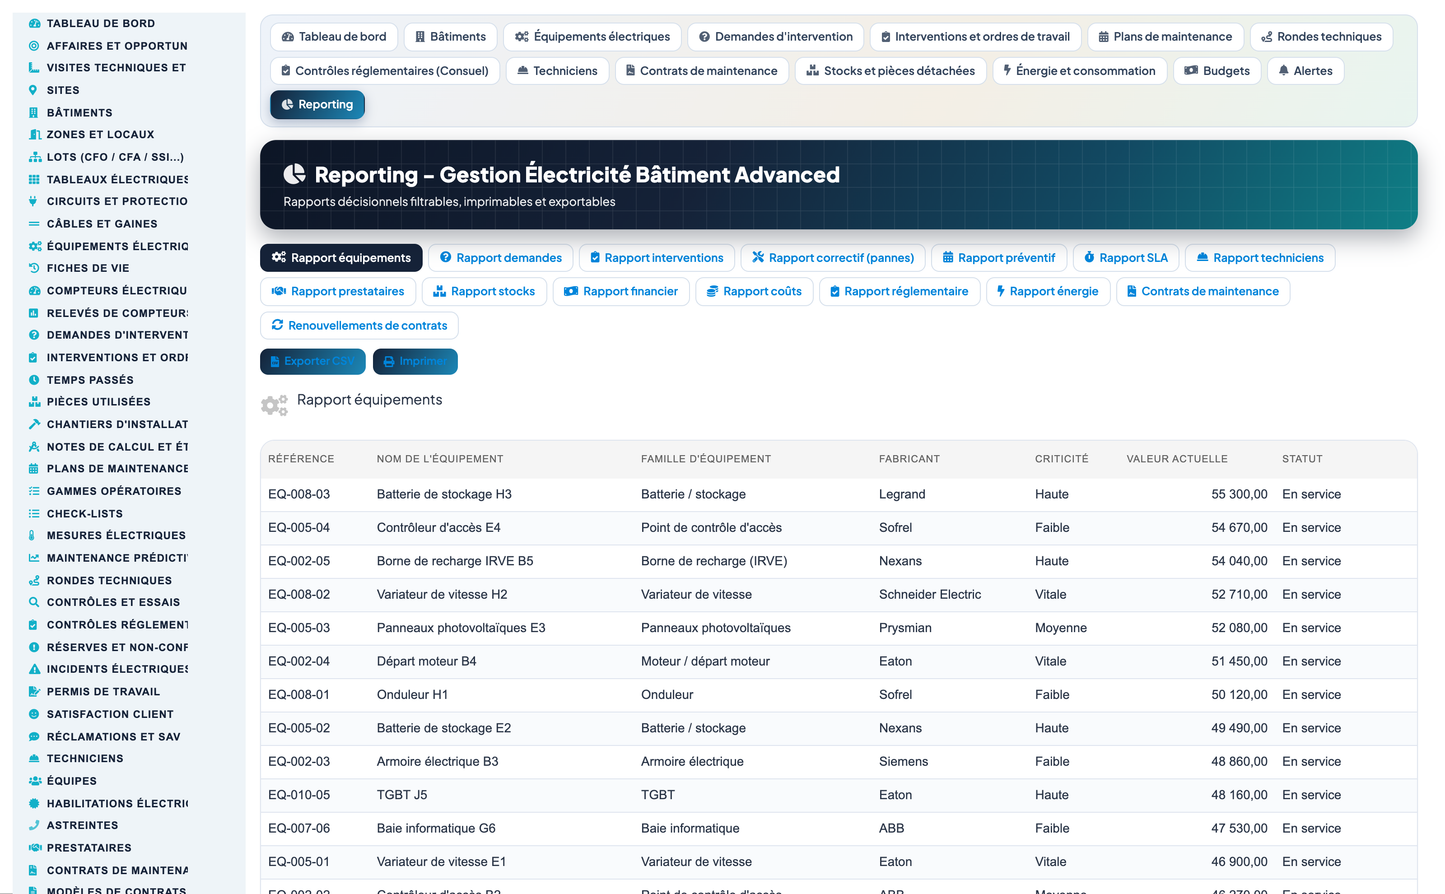Sort by Valeur actuelle column header

(x=1177, y=459)
